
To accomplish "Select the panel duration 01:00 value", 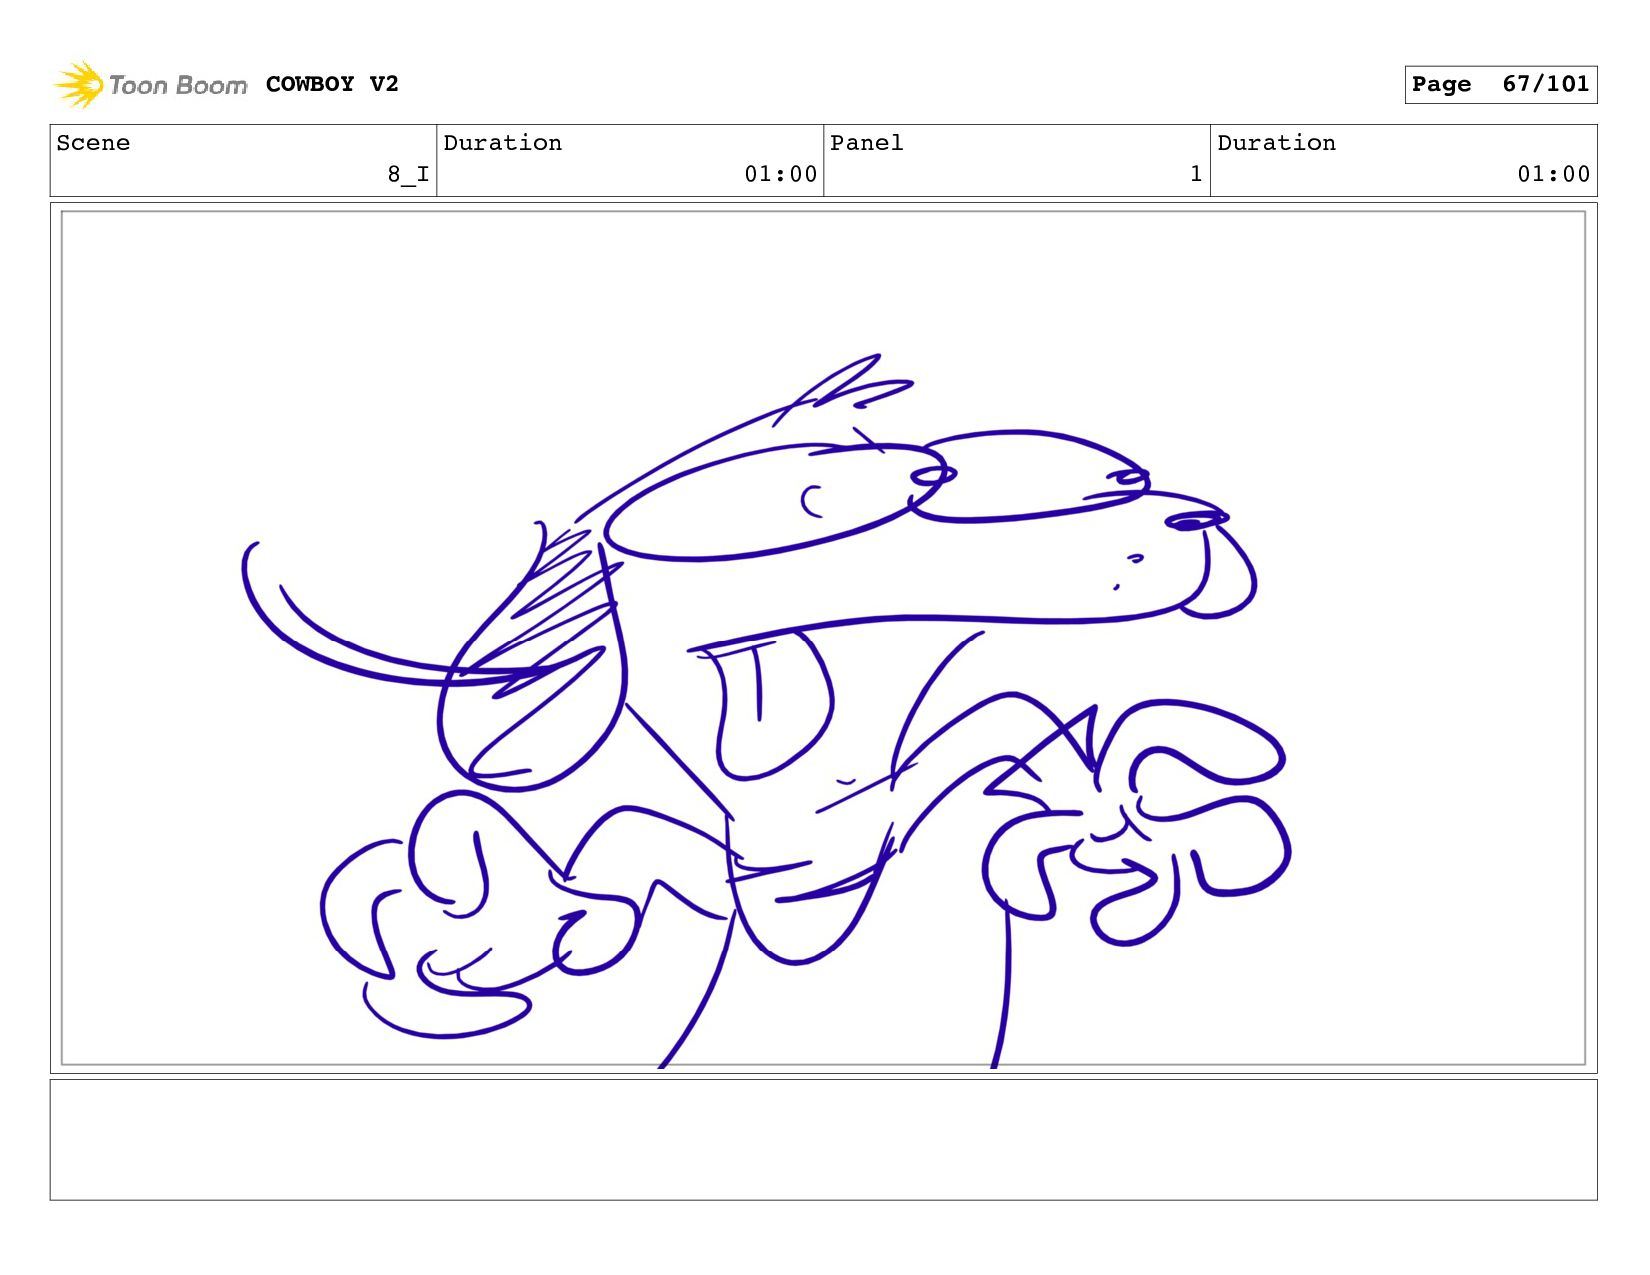I will click(x=1553, y=174).
